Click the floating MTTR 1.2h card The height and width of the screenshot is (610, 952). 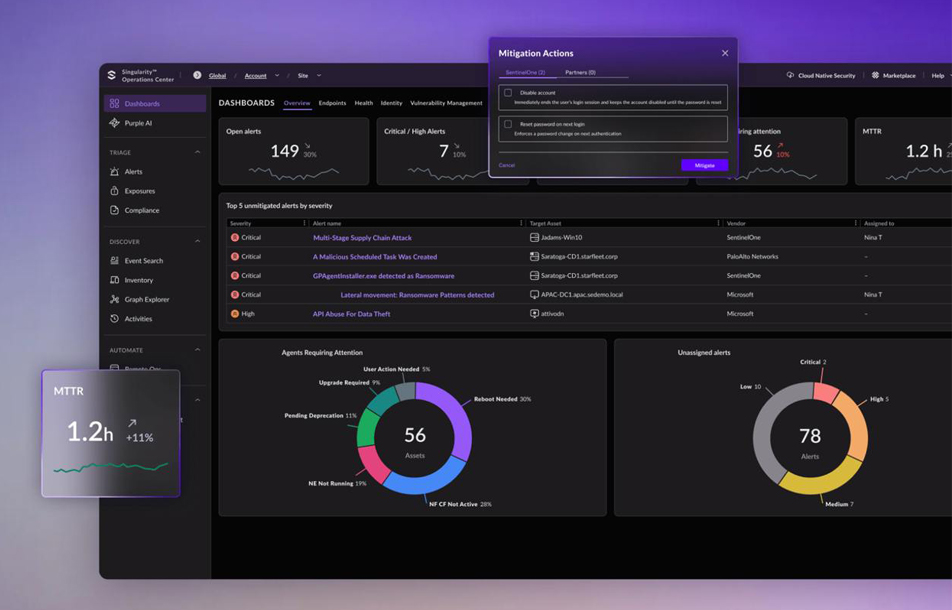110,433
